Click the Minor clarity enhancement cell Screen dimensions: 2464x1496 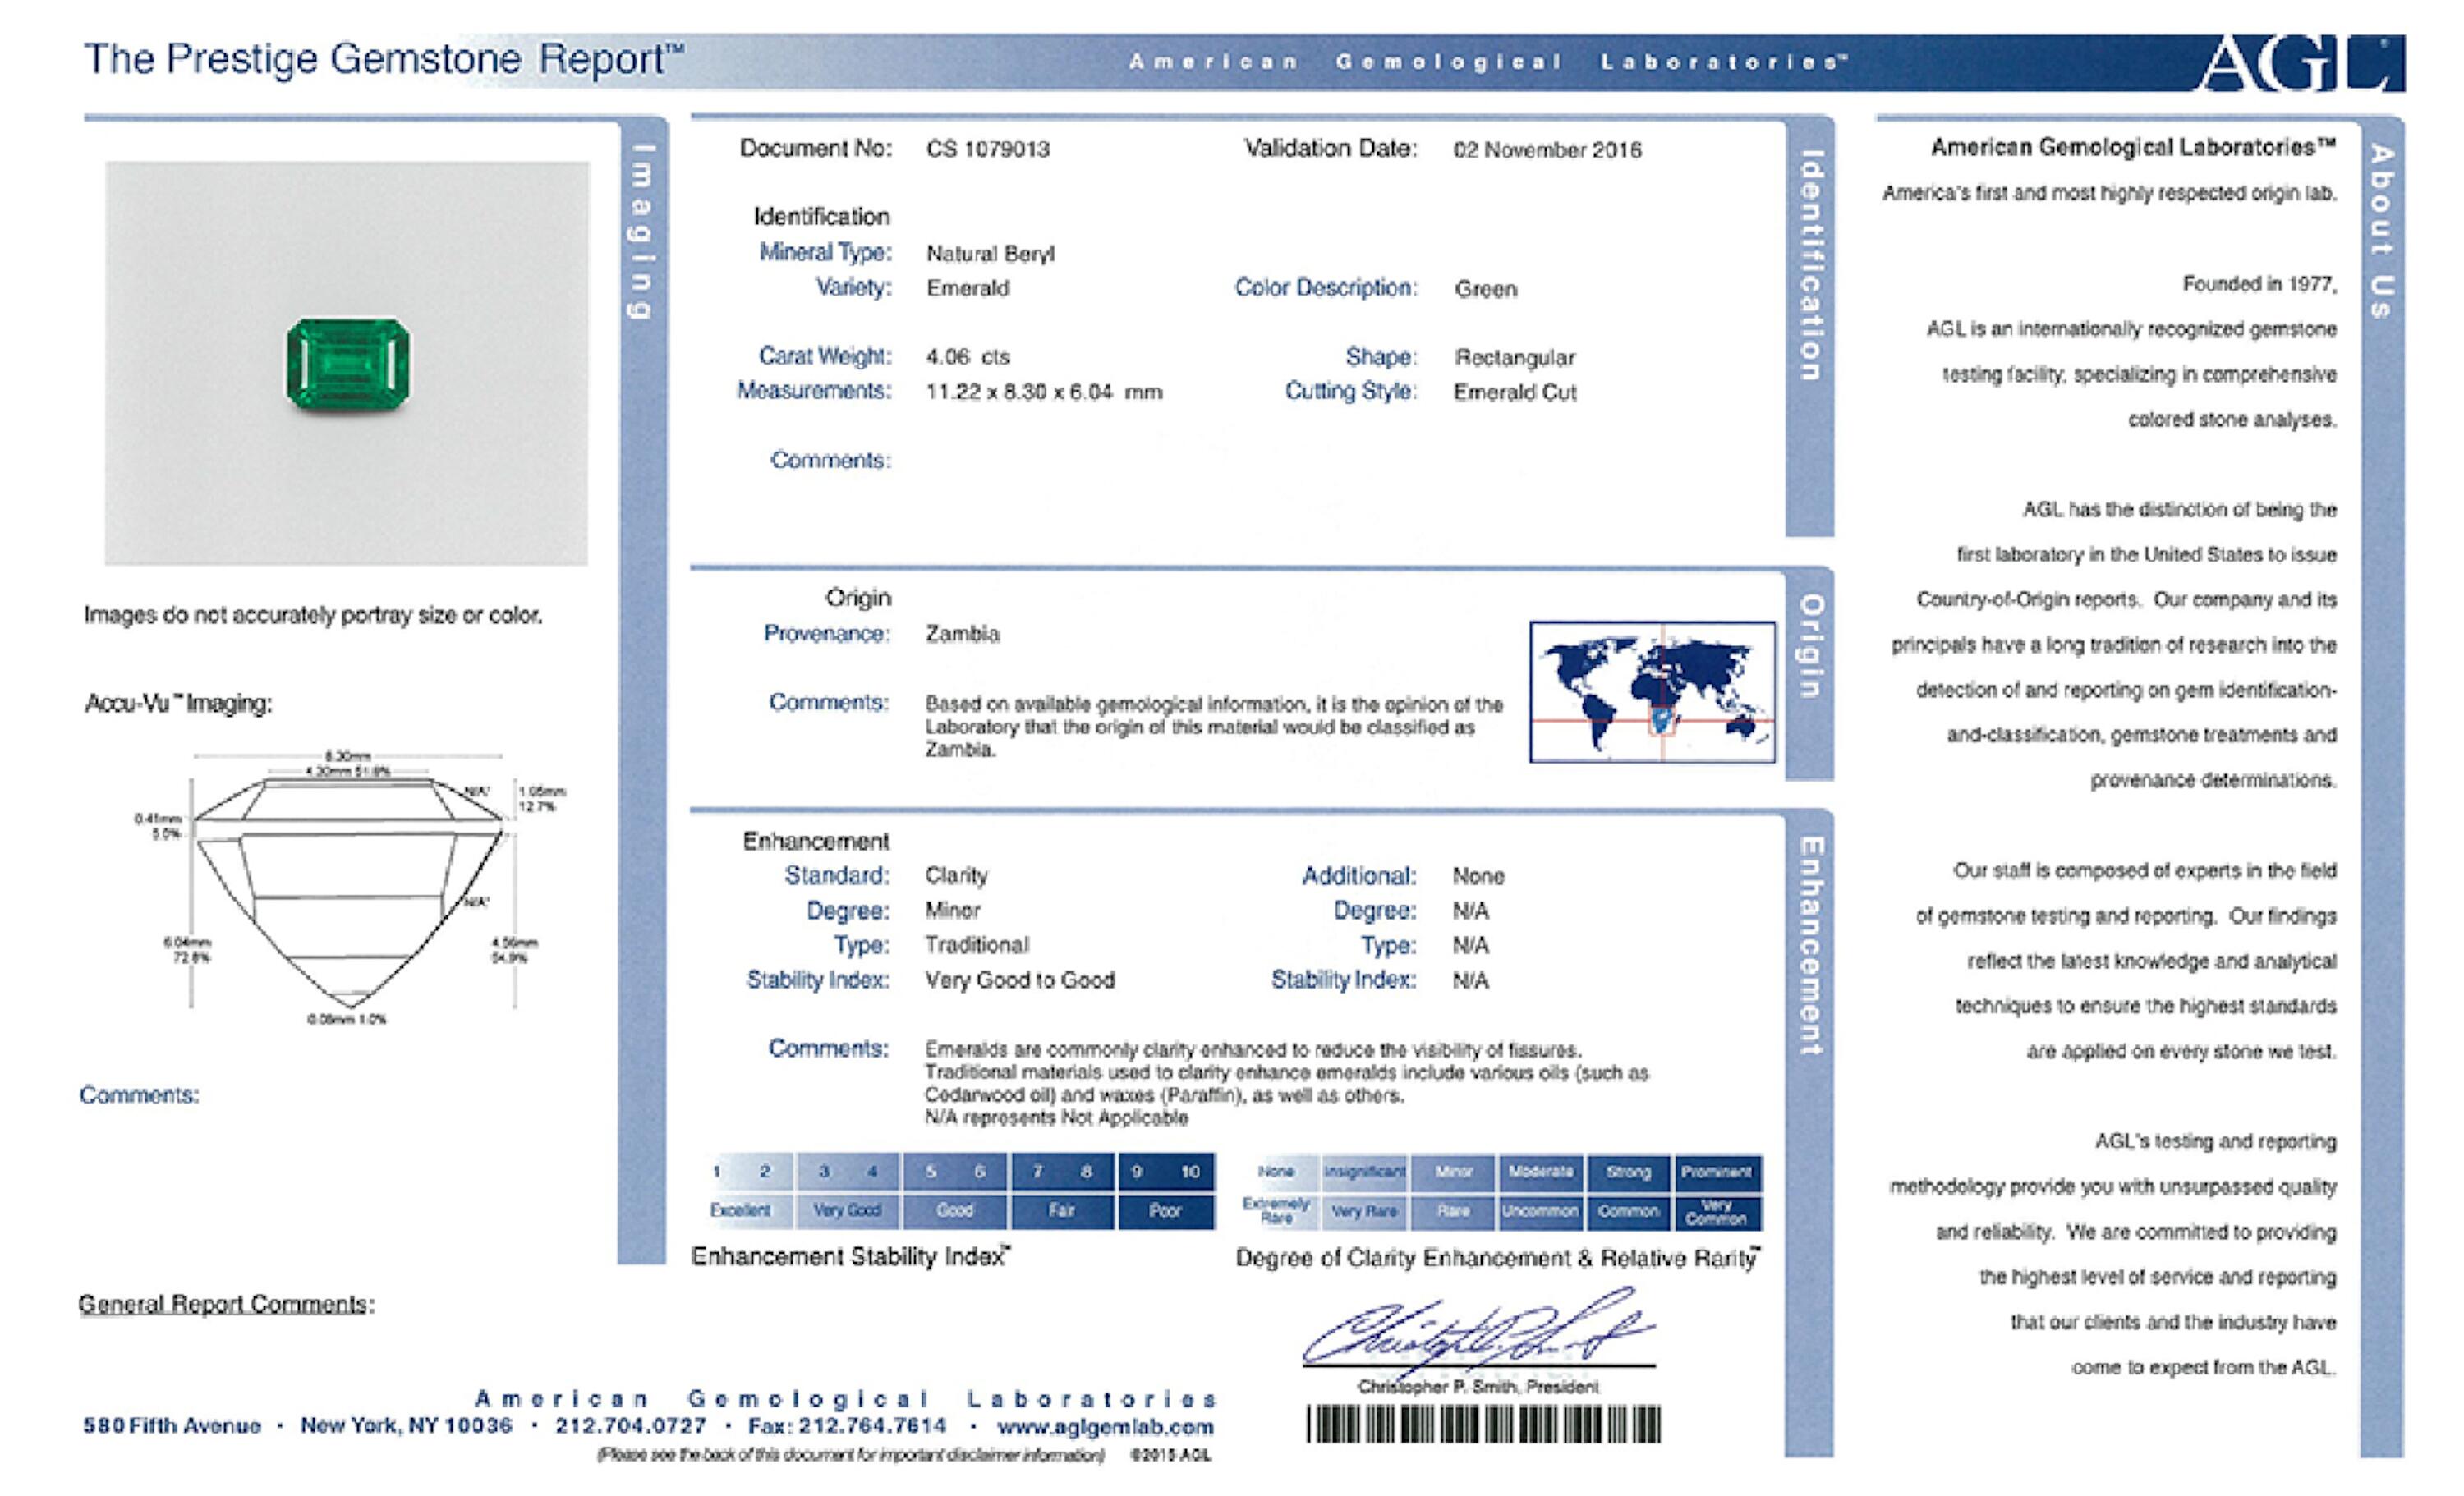coord(1453,1171)
